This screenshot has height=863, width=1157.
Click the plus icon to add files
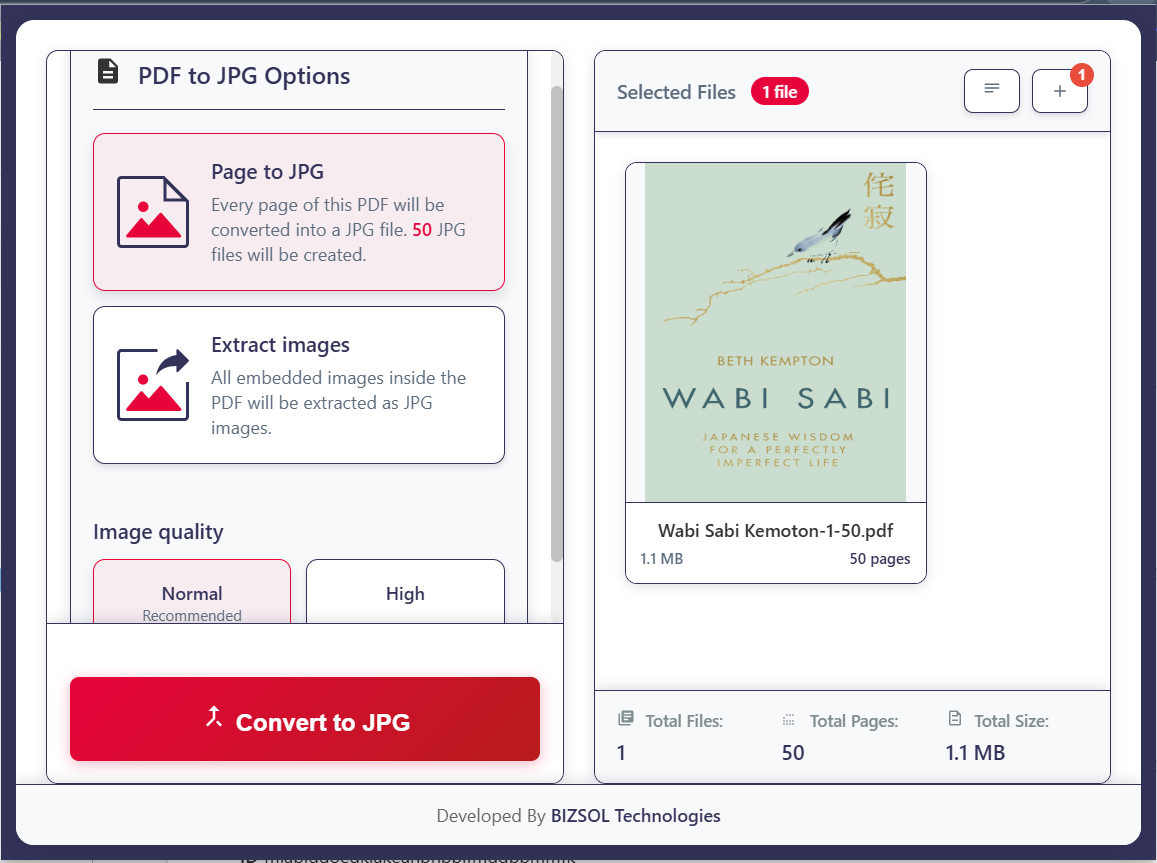[1059, 91]
